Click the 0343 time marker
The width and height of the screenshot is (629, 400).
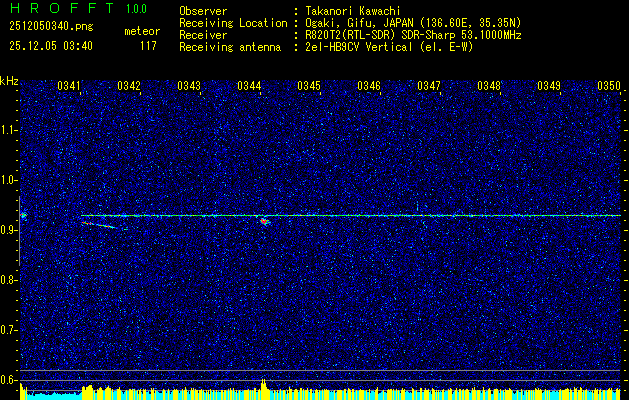click(x=189, y=86)
